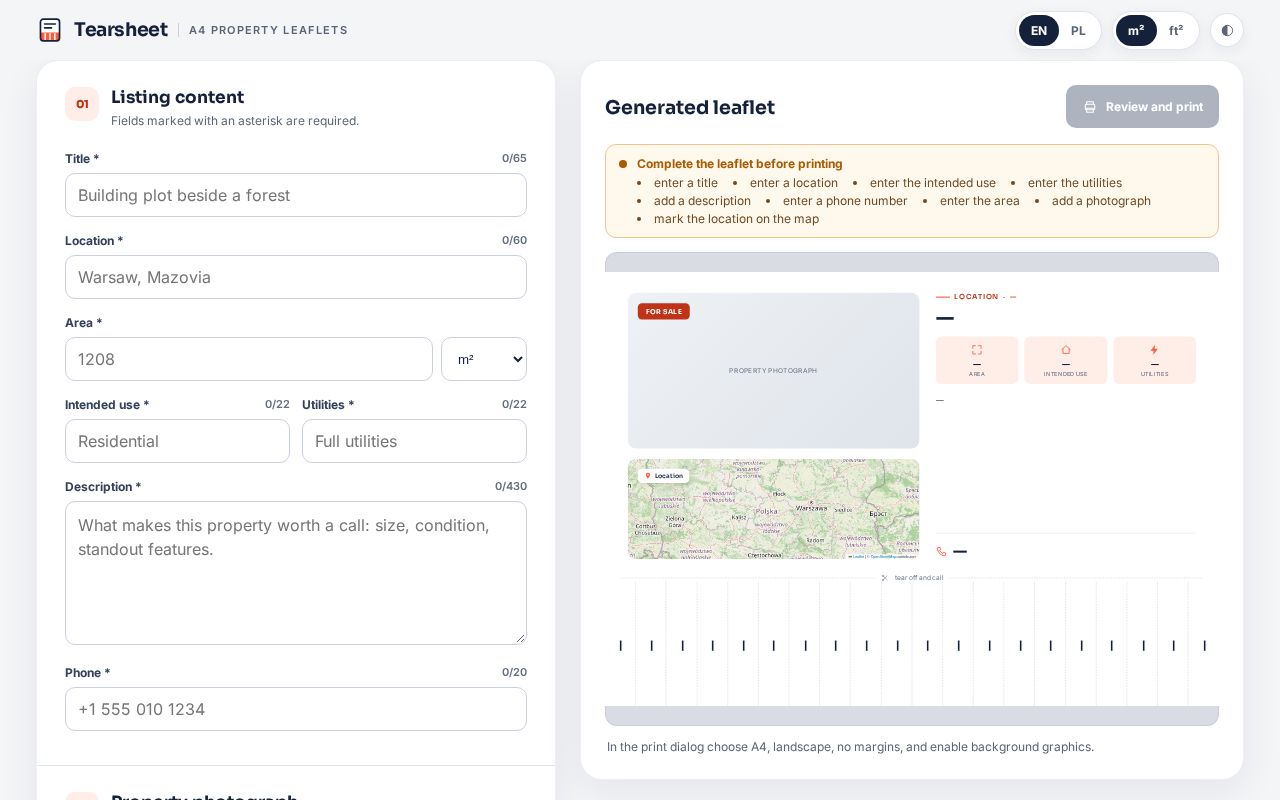Click the 'tear off and call' label
Image resolution: width=1280 pixels, height=800 pixels.
coord(919,578)
